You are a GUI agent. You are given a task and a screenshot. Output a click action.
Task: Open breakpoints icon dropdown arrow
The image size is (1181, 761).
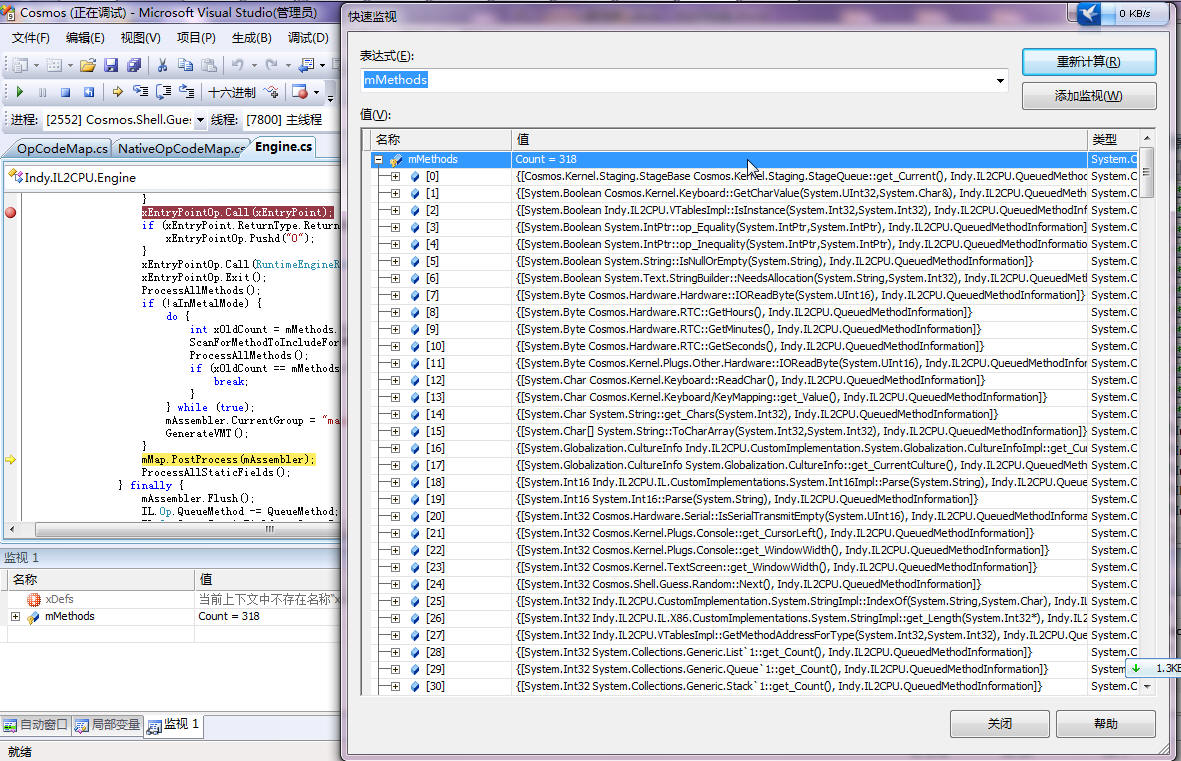coord(316,93)
